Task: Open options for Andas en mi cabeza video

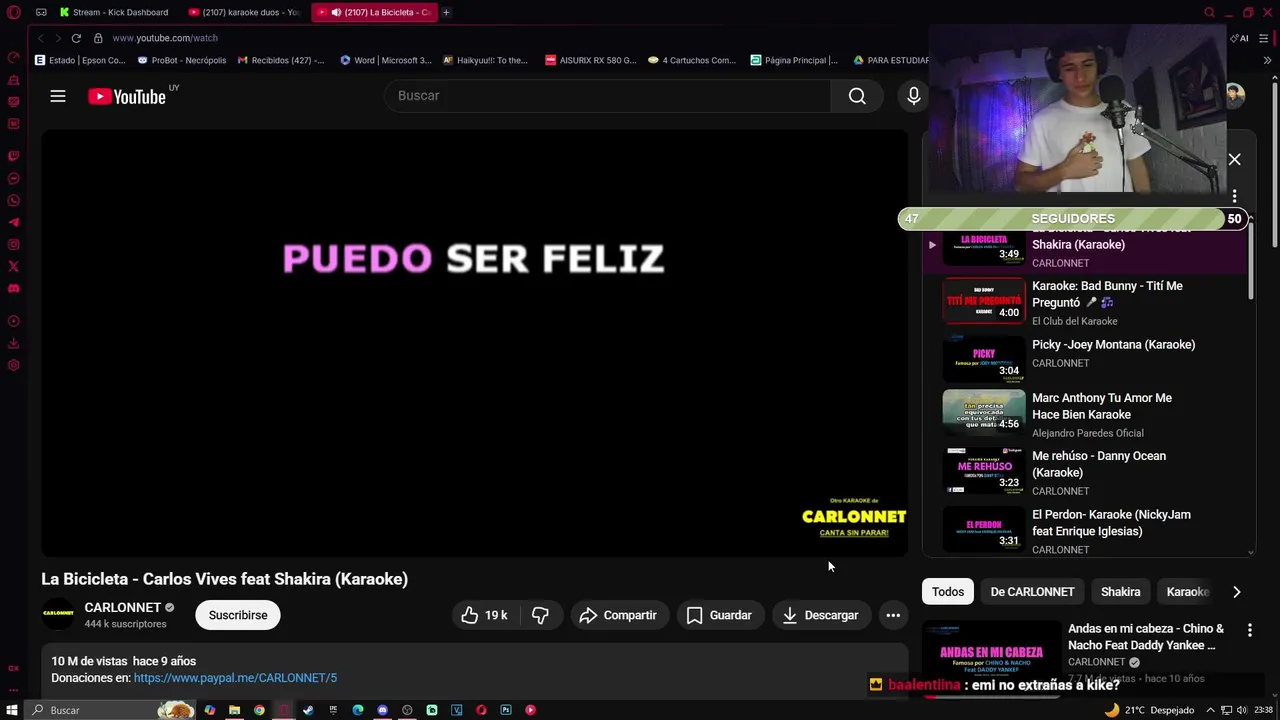Action: point(1249,630)
